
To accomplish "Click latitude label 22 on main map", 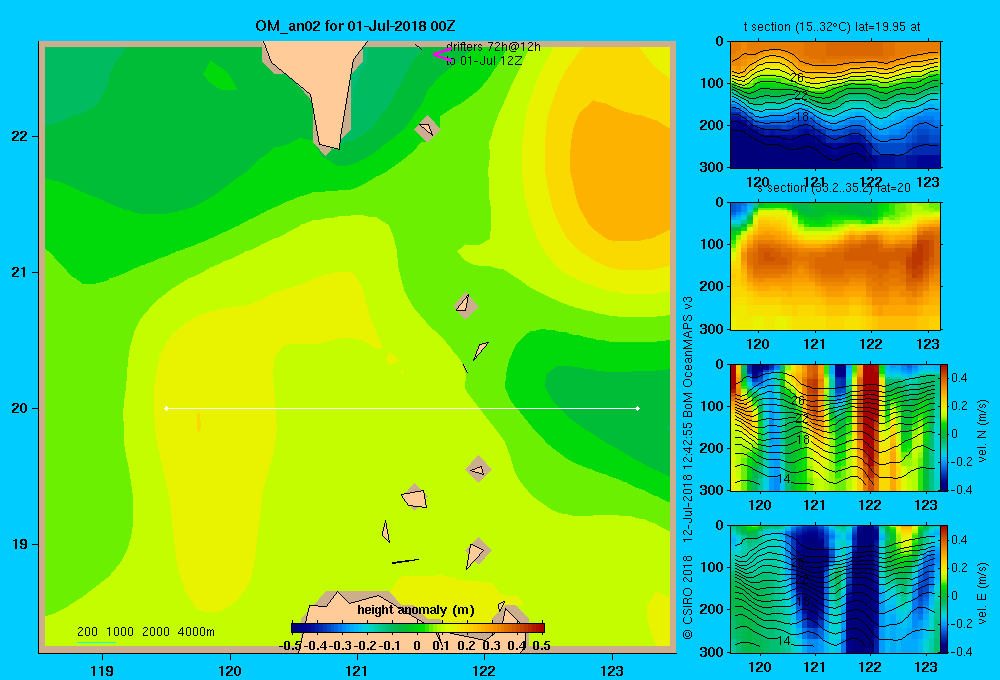I will point(20,136).
